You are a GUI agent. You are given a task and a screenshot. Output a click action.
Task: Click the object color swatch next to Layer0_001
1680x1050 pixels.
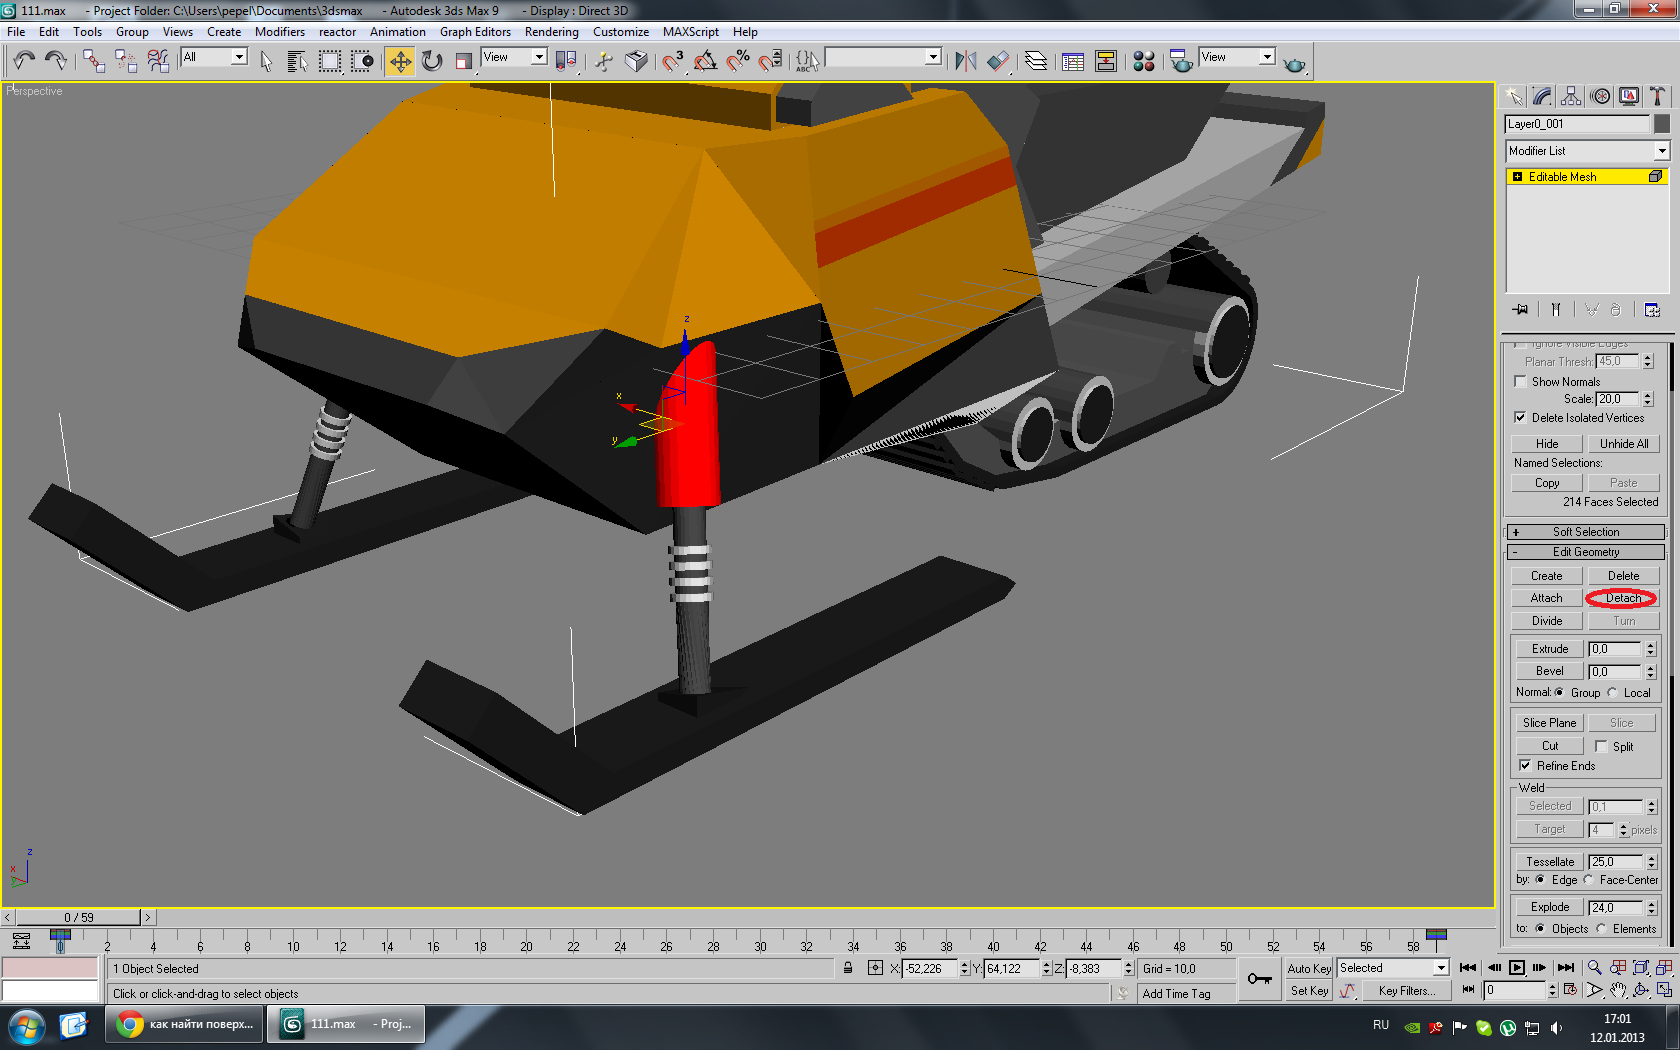1661,124
